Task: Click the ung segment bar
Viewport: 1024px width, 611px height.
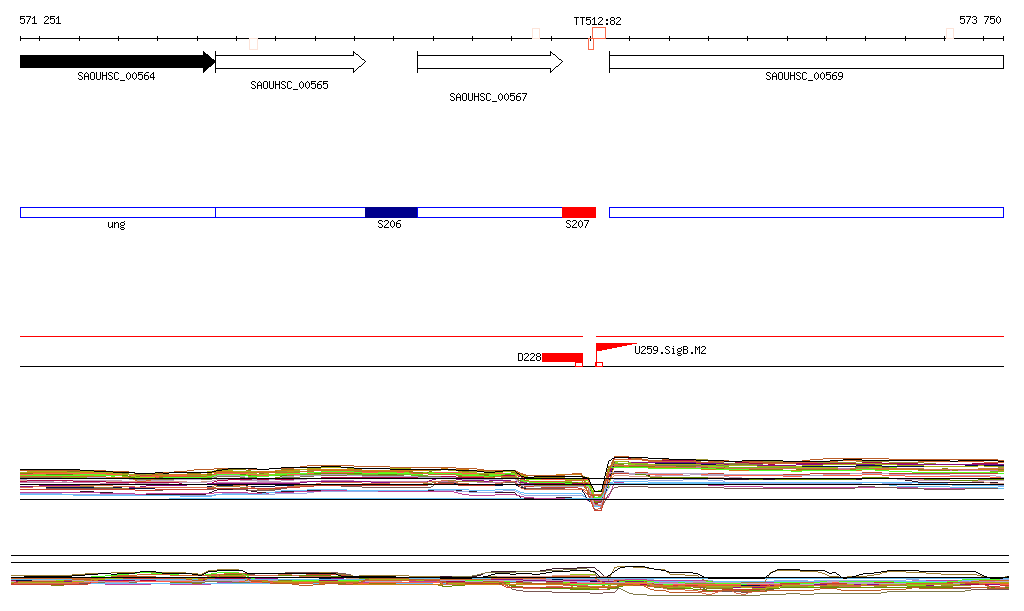Action: coord(117,212)
